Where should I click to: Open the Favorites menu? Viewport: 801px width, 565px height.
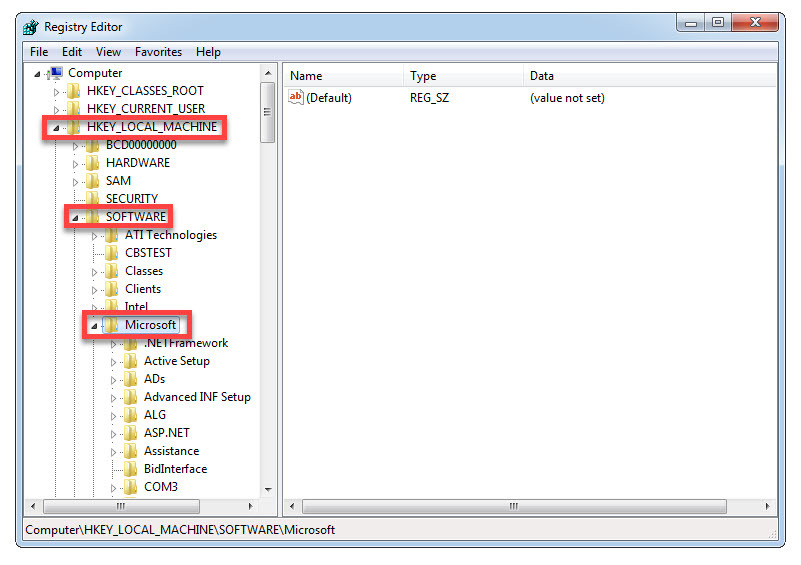coord(158,52)
